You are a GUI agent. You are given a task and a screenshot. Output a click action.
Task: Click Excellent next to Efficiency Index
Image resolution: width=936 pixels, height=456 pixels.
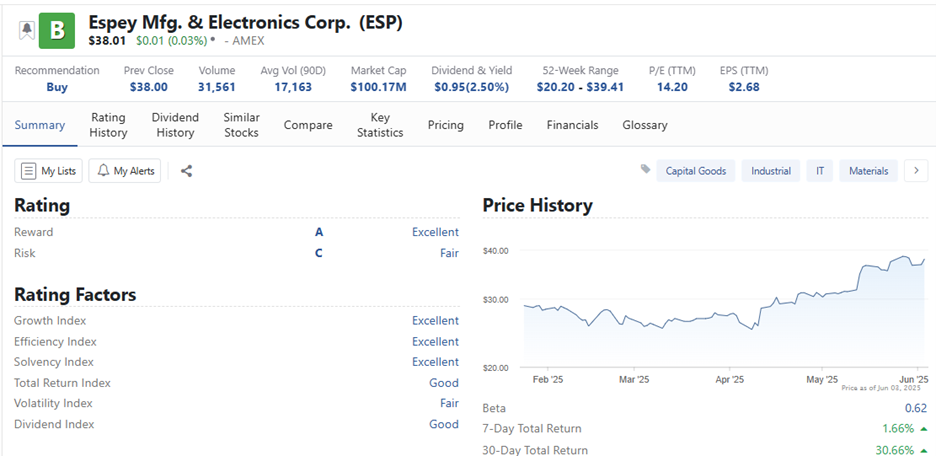point(435,341)
